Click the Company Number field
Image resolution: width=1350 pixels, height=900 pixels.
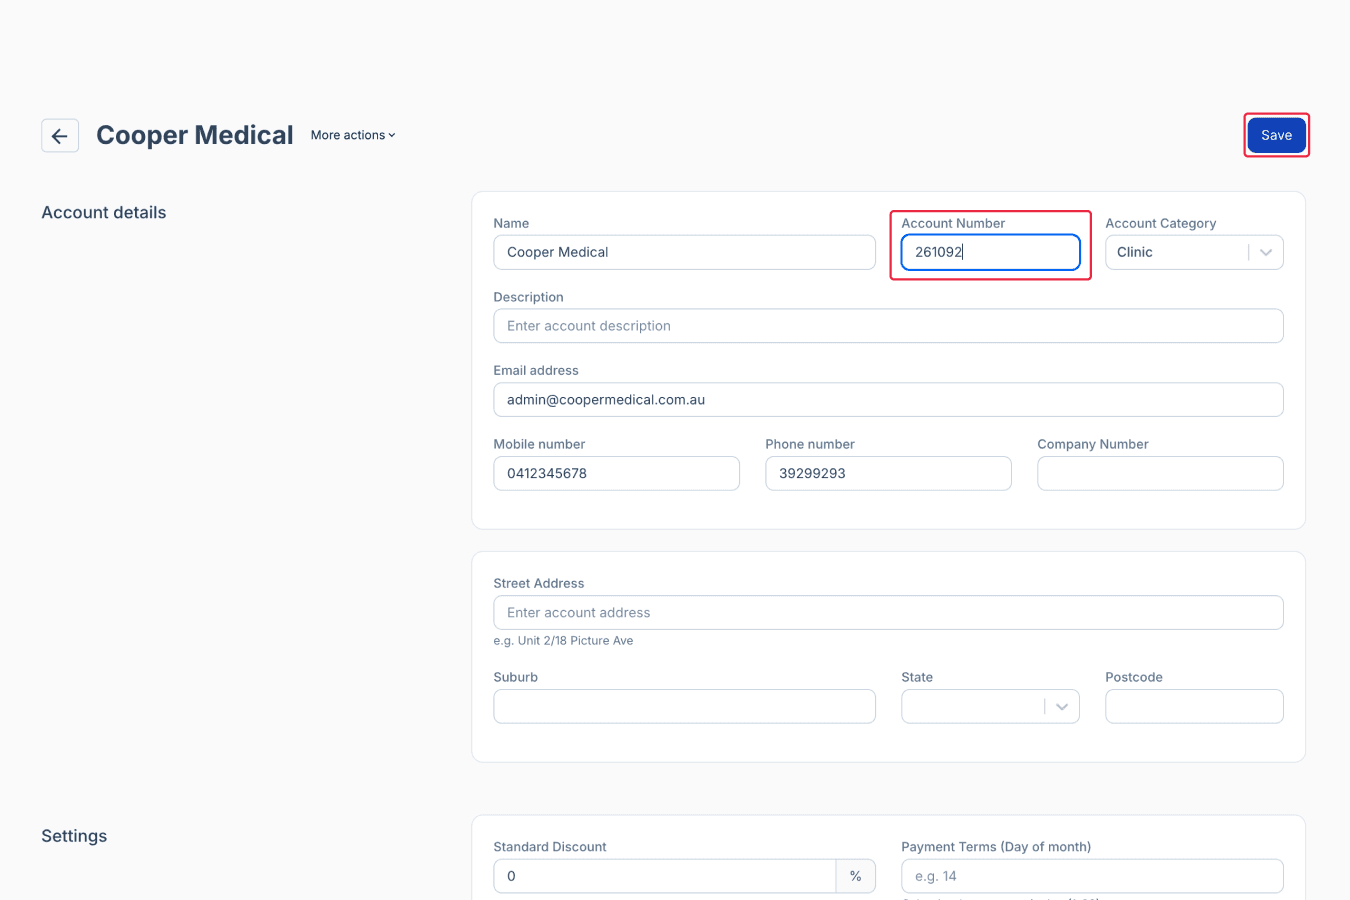1160,474
